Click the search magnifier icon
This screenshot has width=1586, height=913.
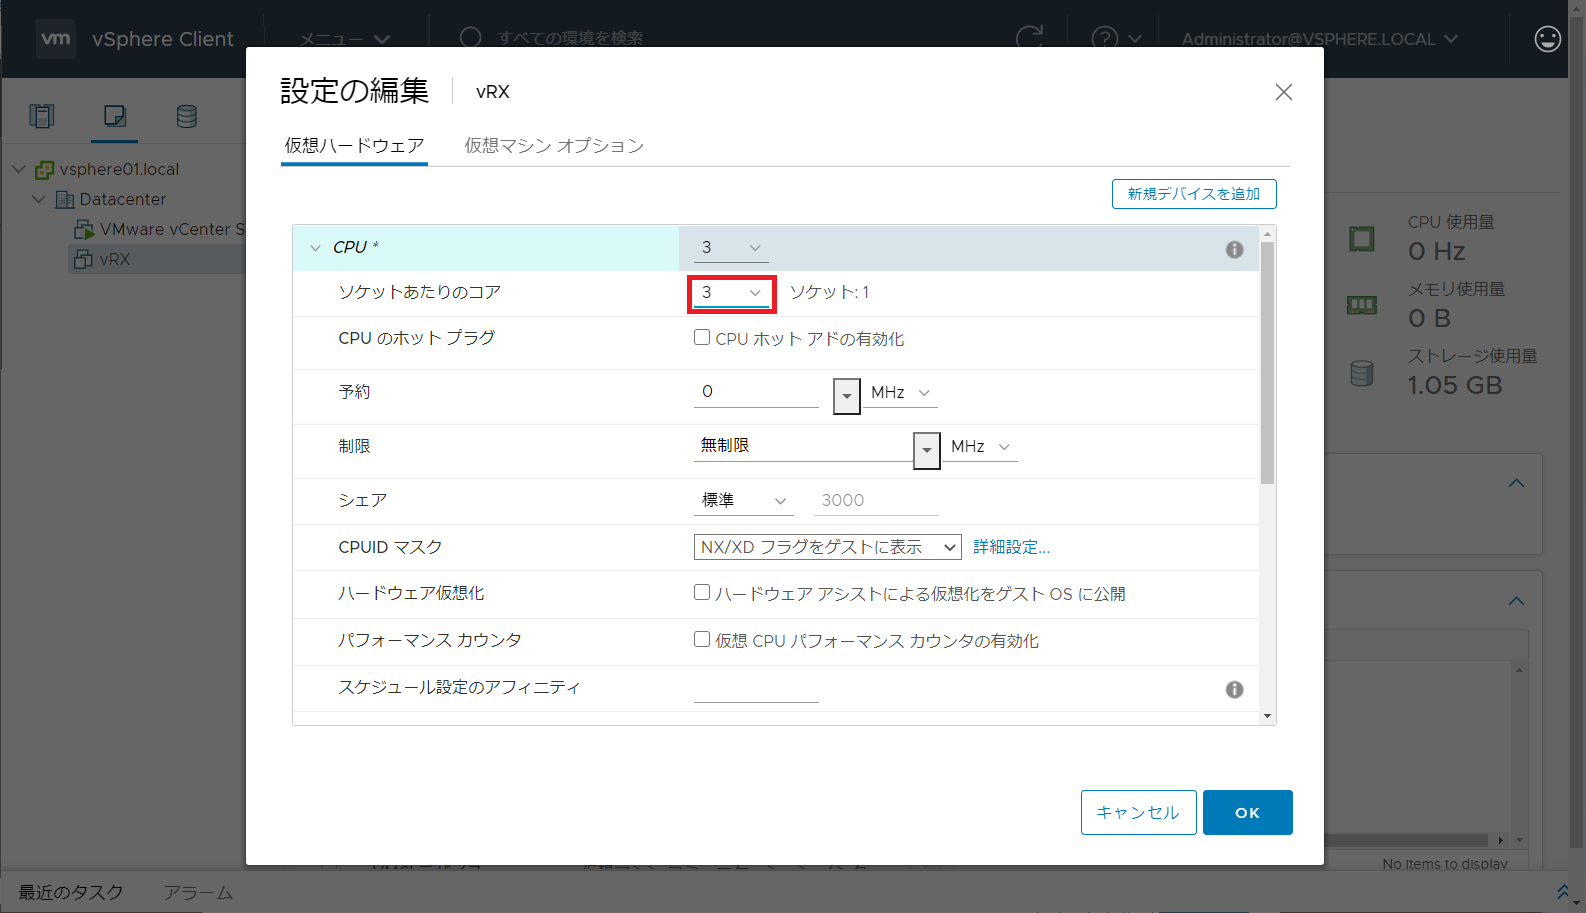(471, 38)
